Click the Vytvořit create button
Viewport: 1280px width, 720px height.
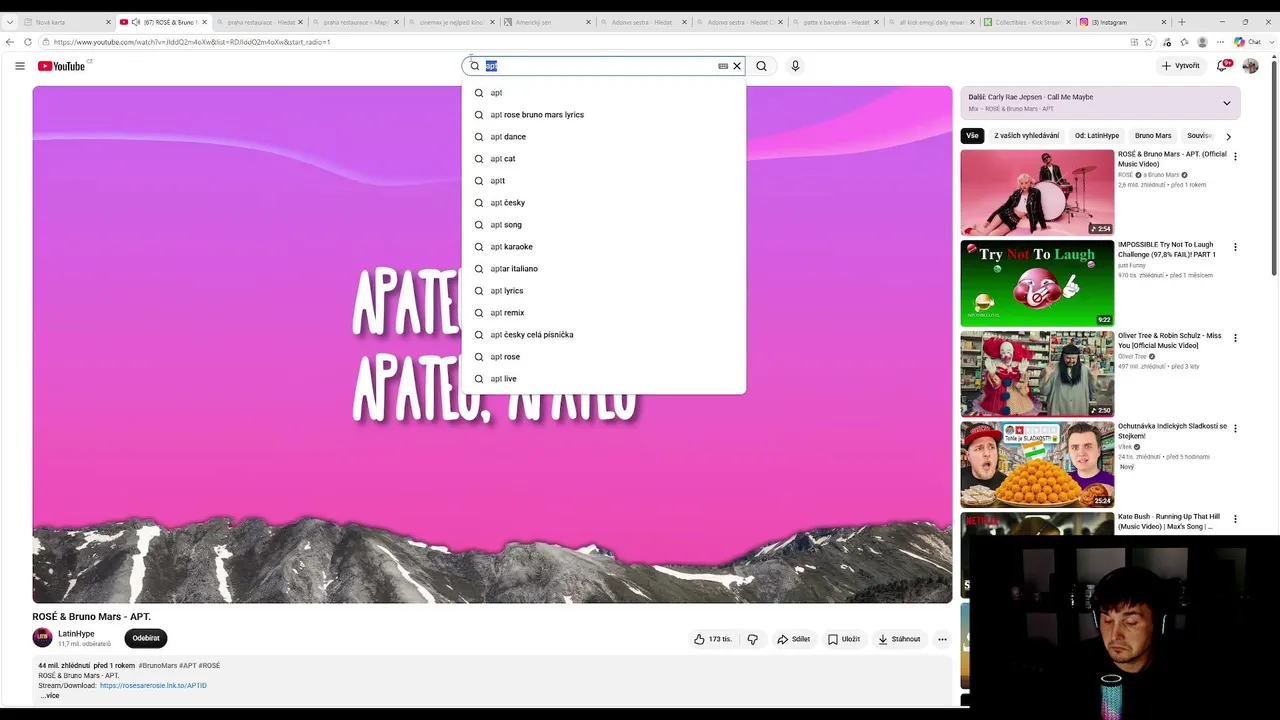pos(1180,66)
